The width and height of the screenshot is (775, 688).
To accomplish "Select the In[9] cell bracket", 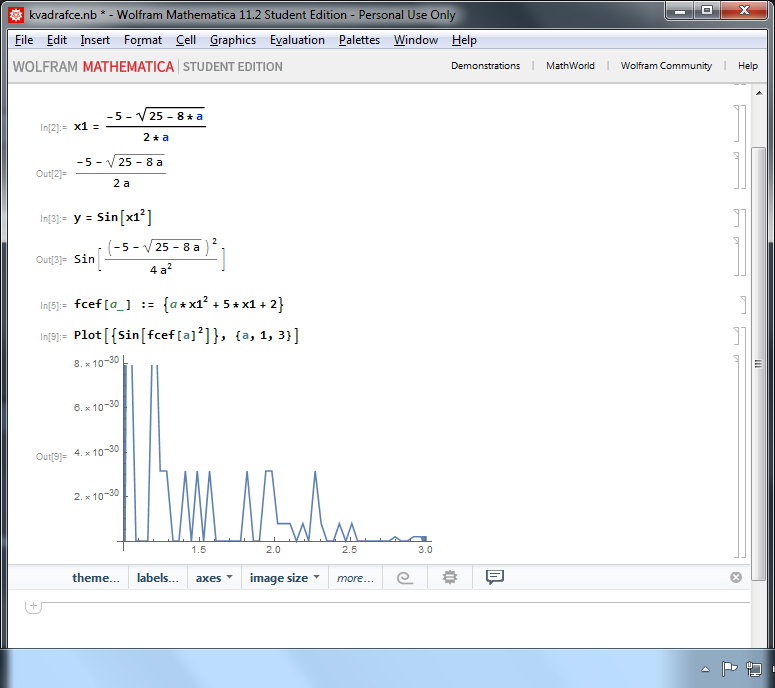I will coord(737,336).
